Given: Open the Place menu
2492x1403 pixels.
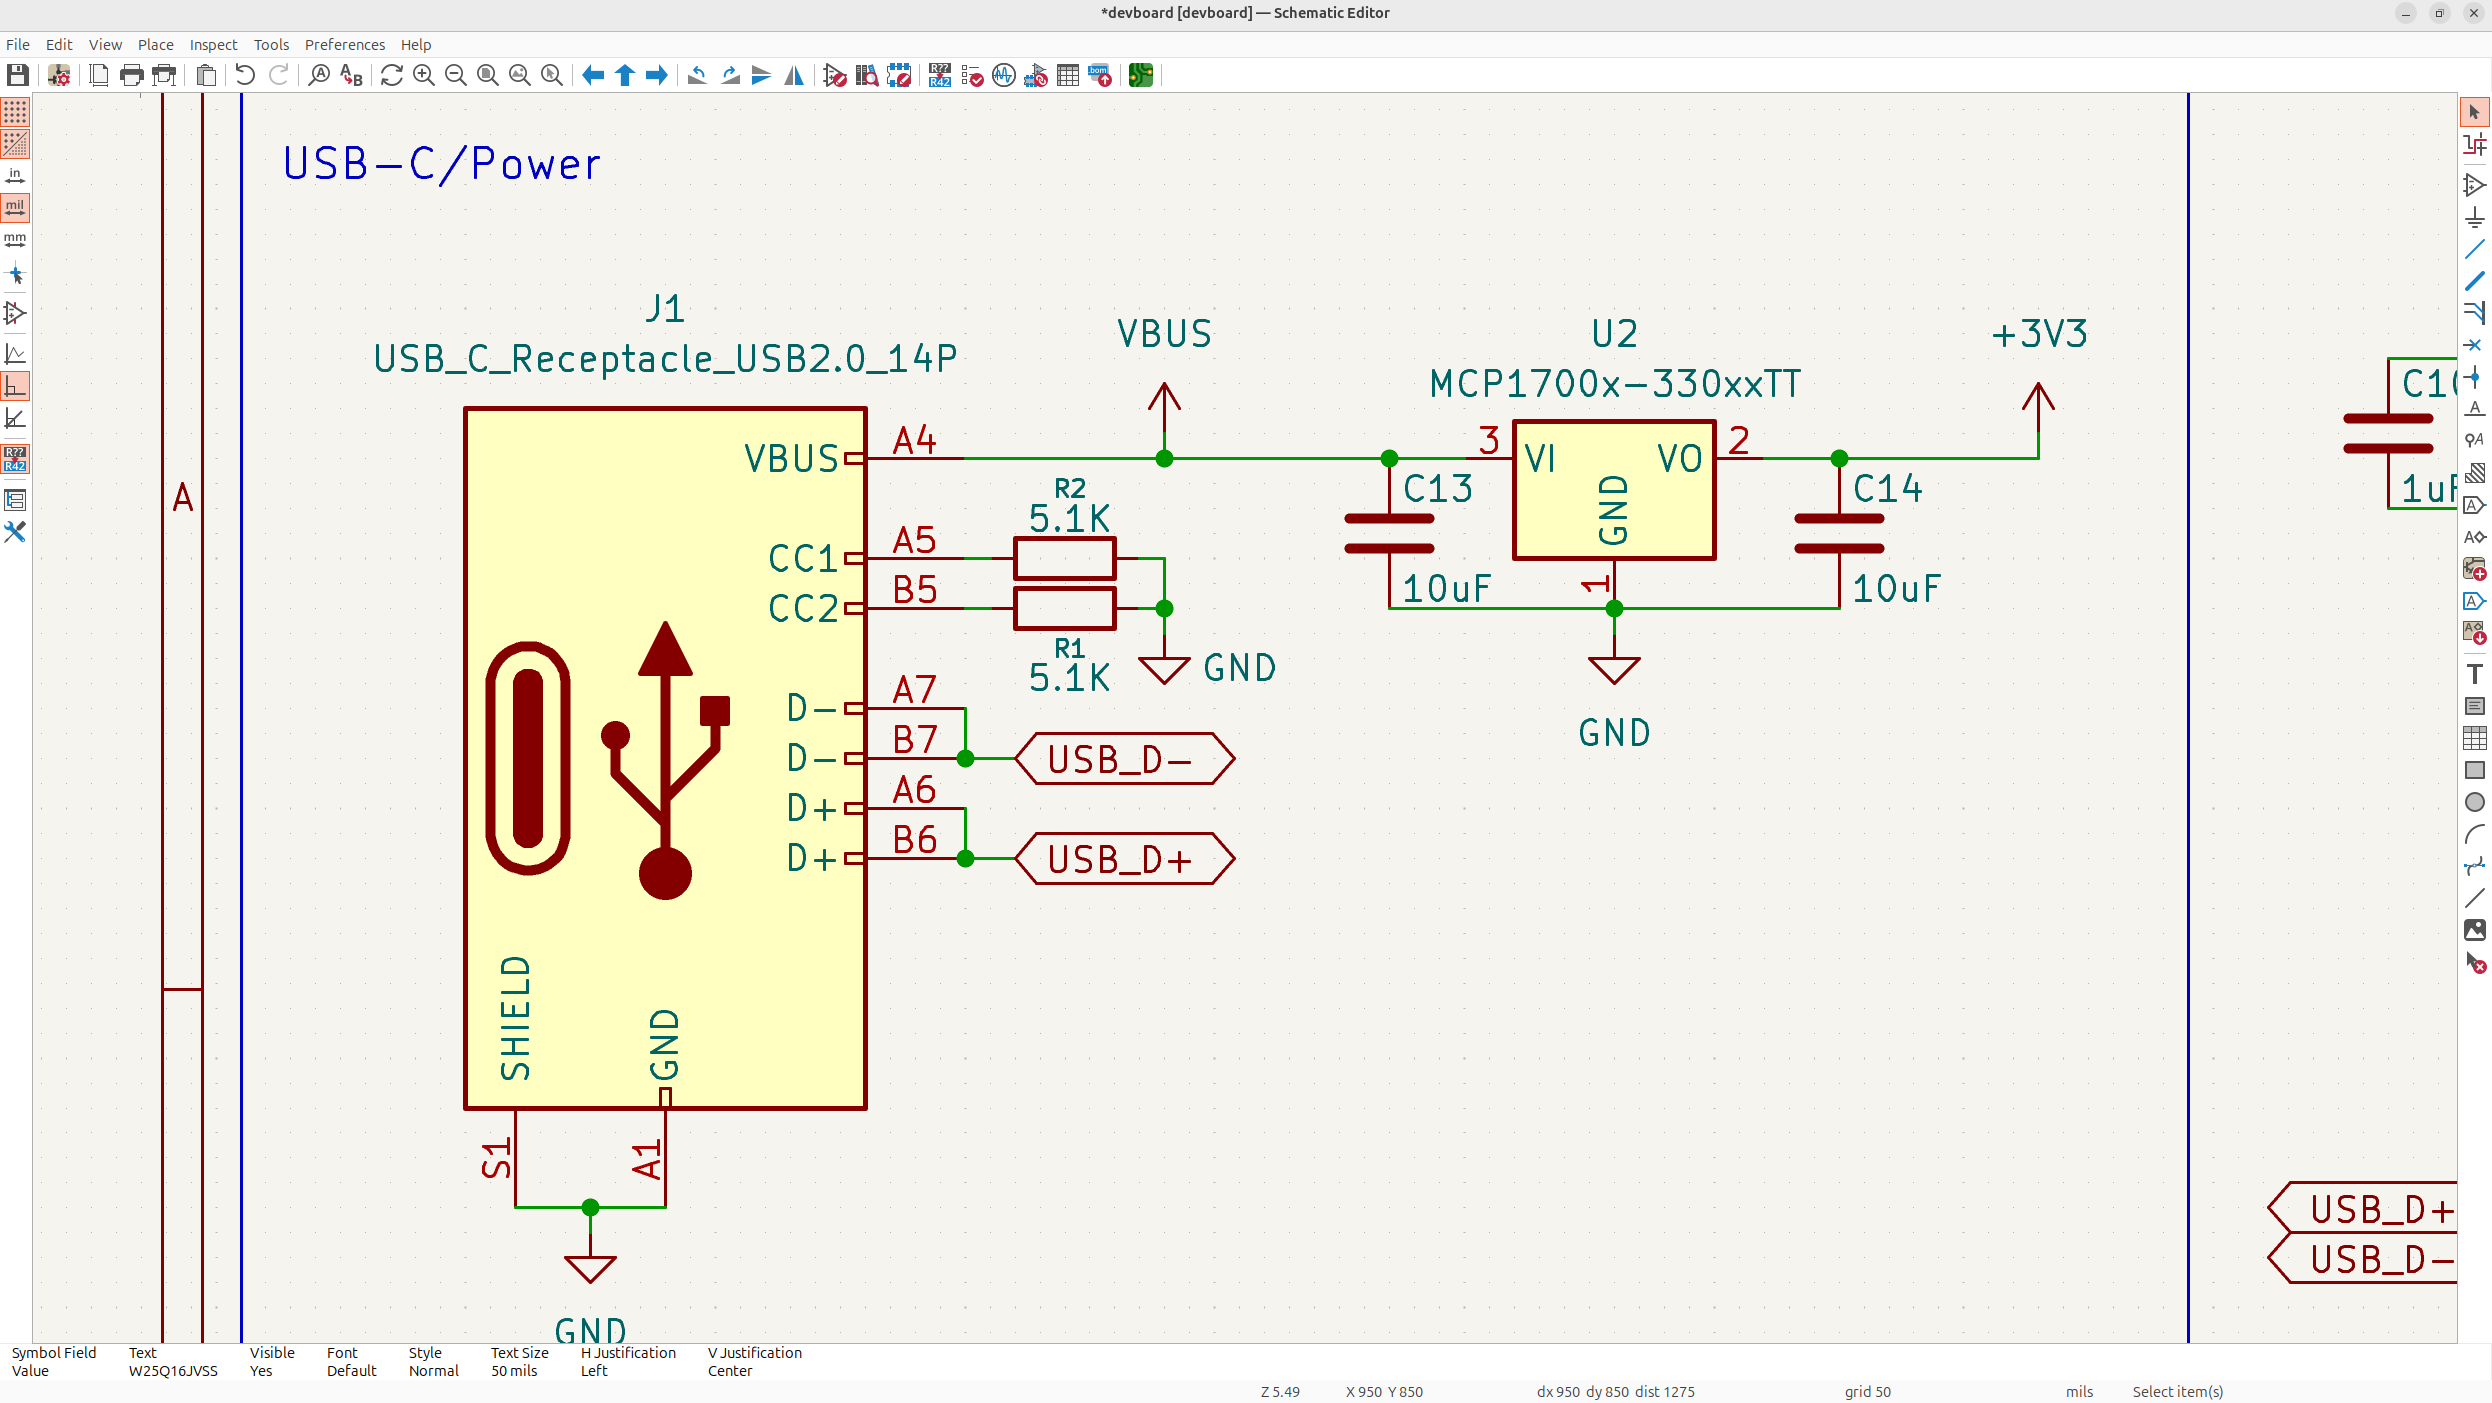Looking at the screenshot, I should click(155, 45).
